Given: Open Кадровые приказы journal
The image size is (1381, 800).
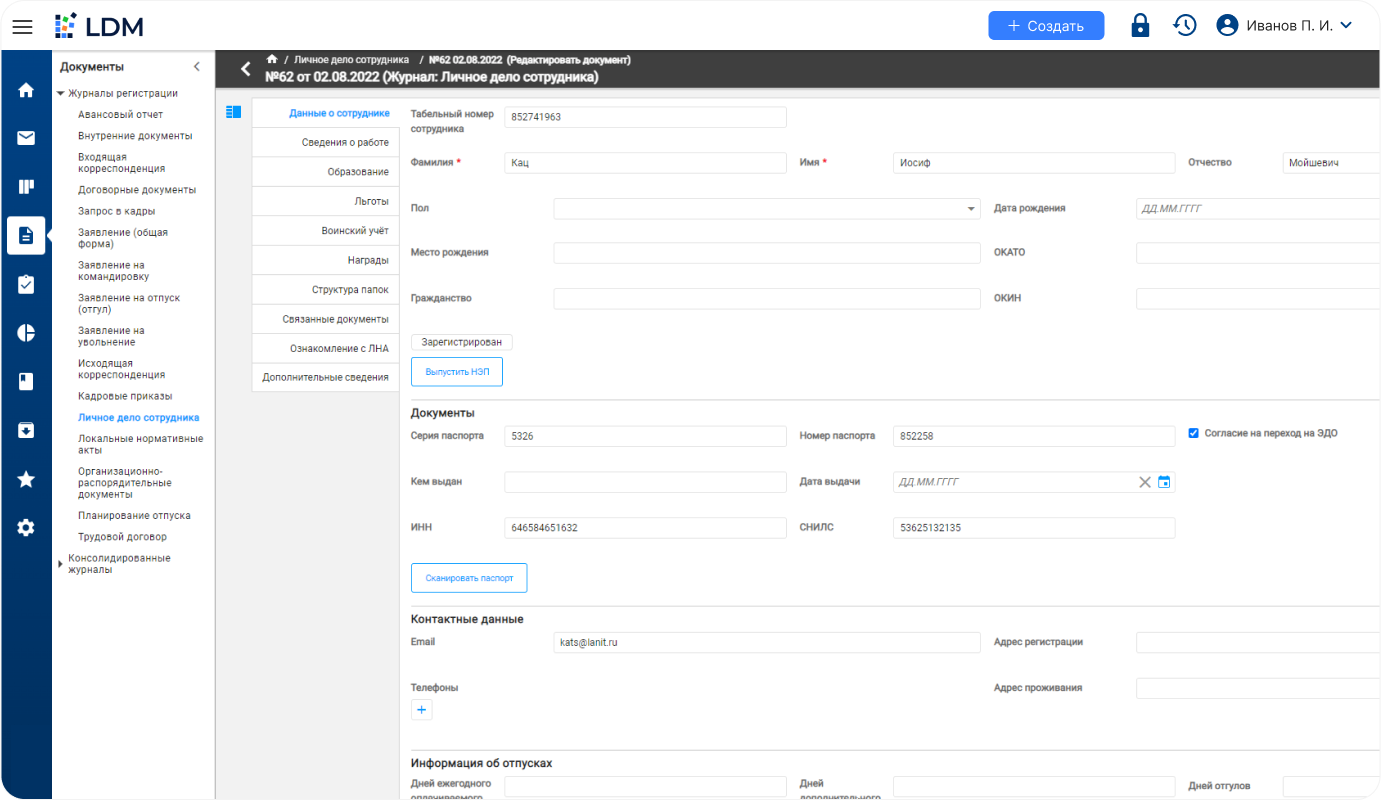Looking at the screenshot, I should click(125, 396).
